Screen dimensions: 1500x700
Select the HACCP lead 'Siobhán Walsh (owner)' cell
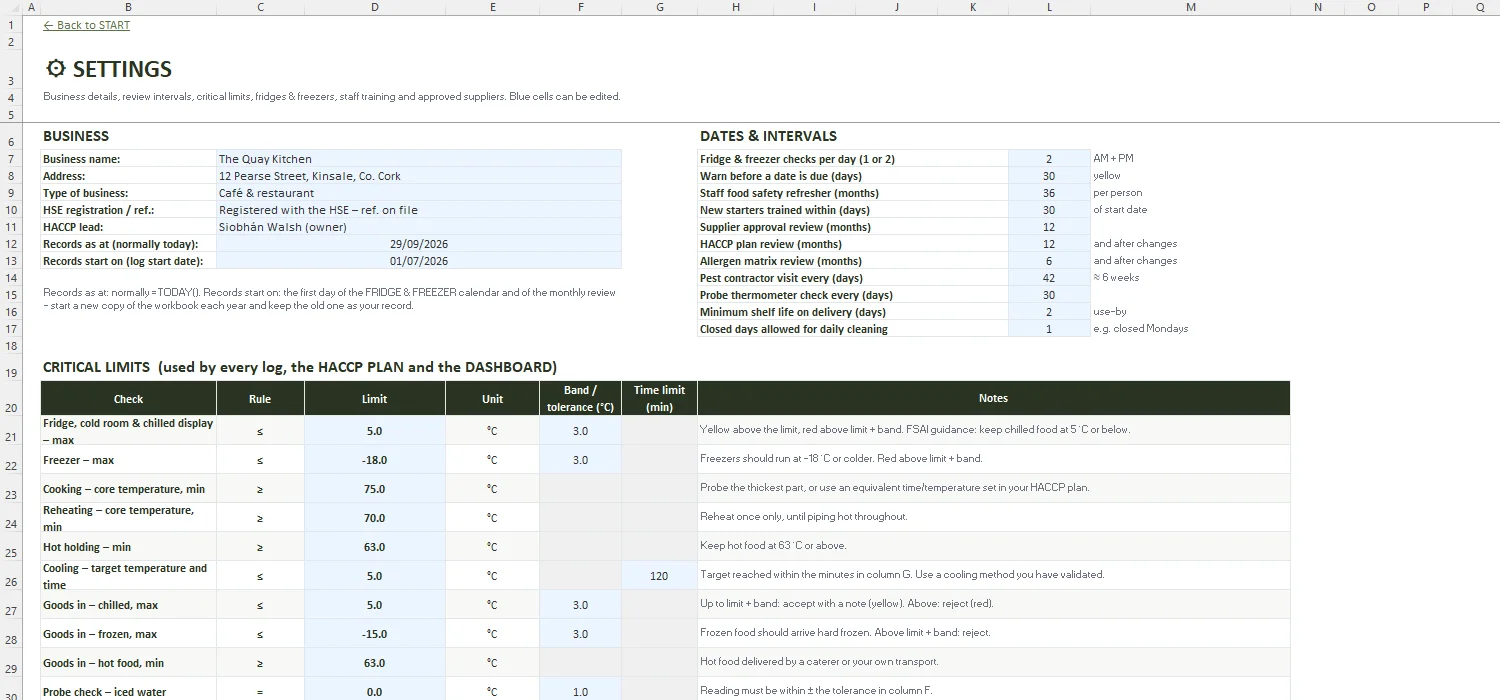click(x=419, y=227)
